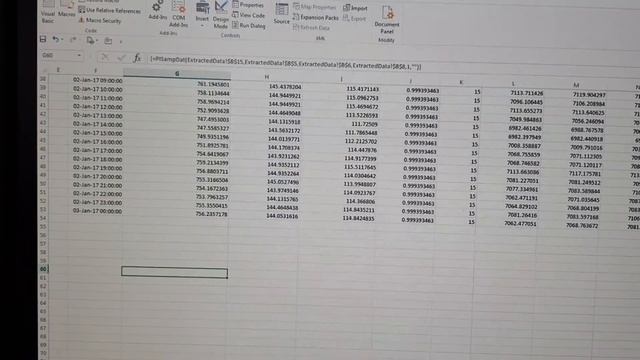Click cell with 02-Jan-17 23:00:00

point(97,202)
